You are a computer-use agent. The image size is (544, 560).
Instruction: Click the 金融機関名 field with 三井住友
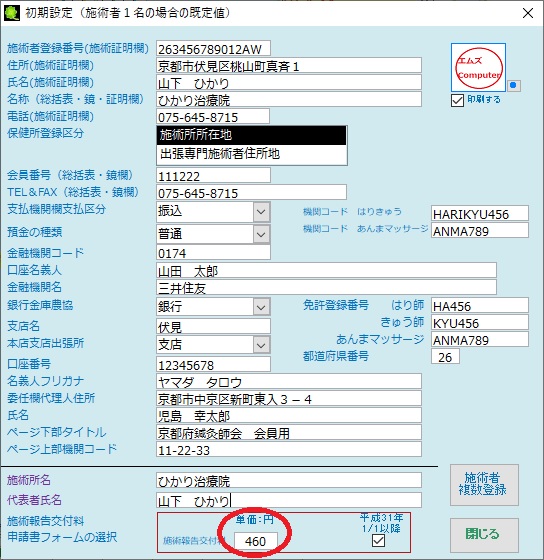coord(326,287)
